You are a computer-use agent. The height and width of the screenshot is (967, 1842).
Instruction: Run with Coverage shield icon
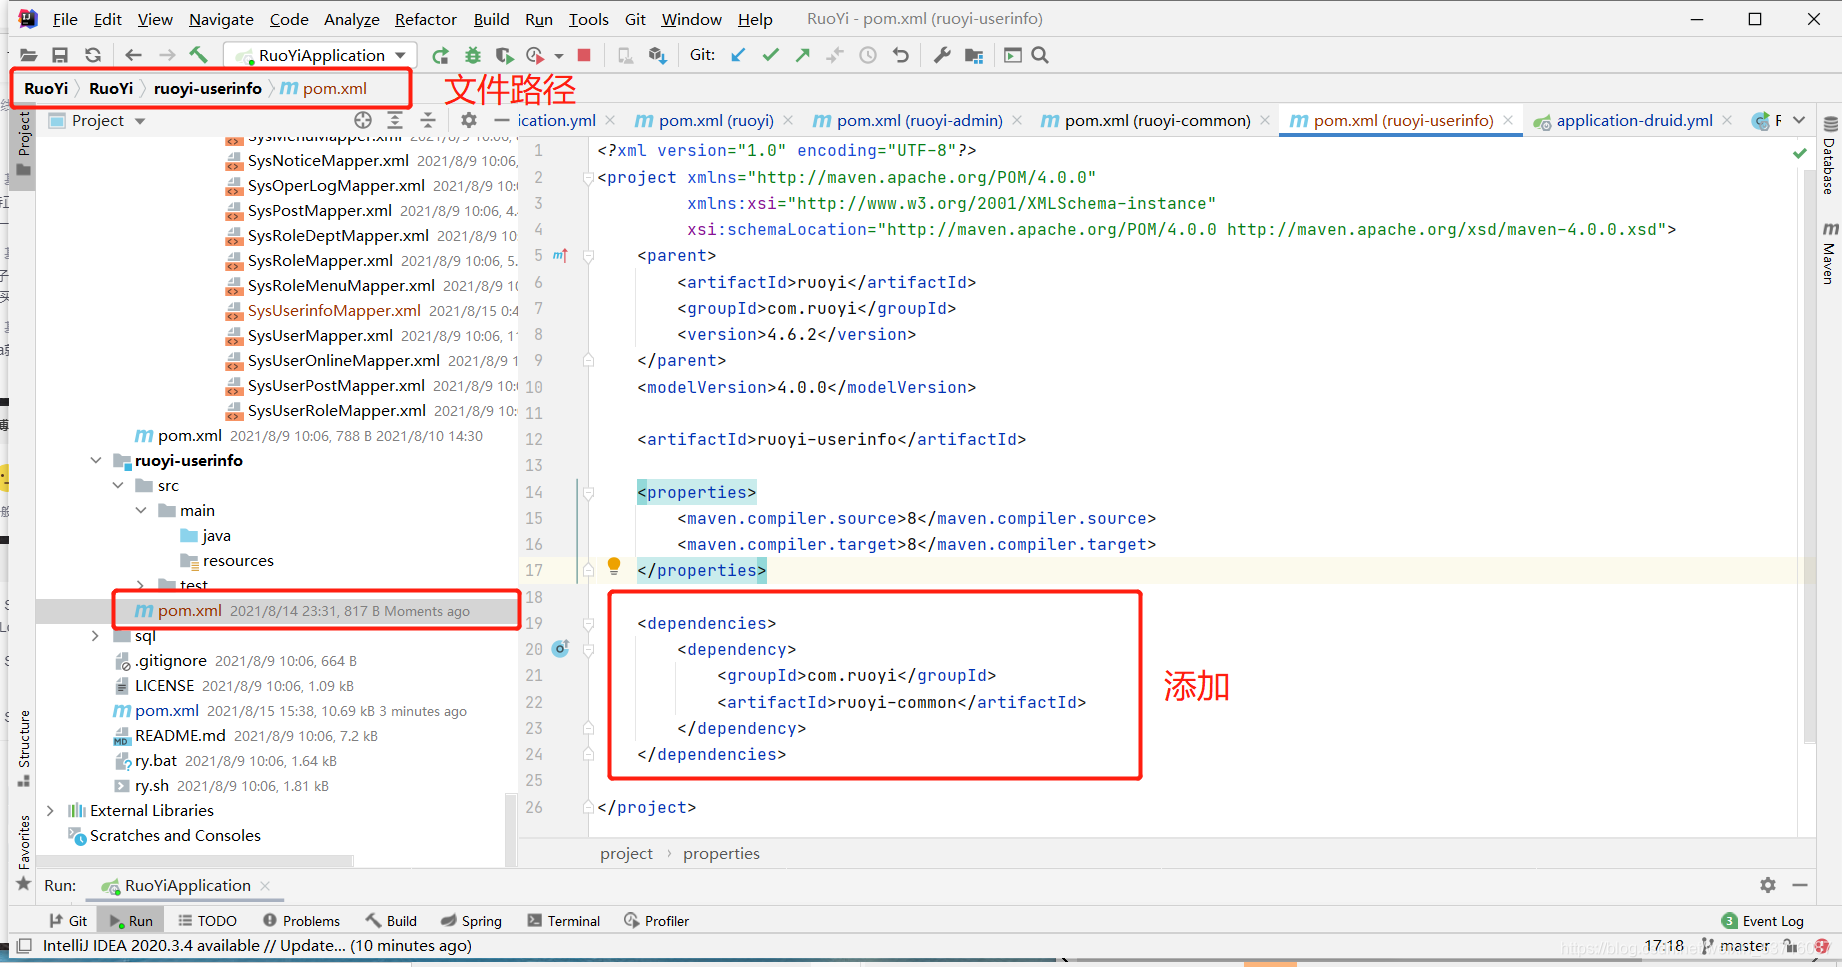point(504,55)
